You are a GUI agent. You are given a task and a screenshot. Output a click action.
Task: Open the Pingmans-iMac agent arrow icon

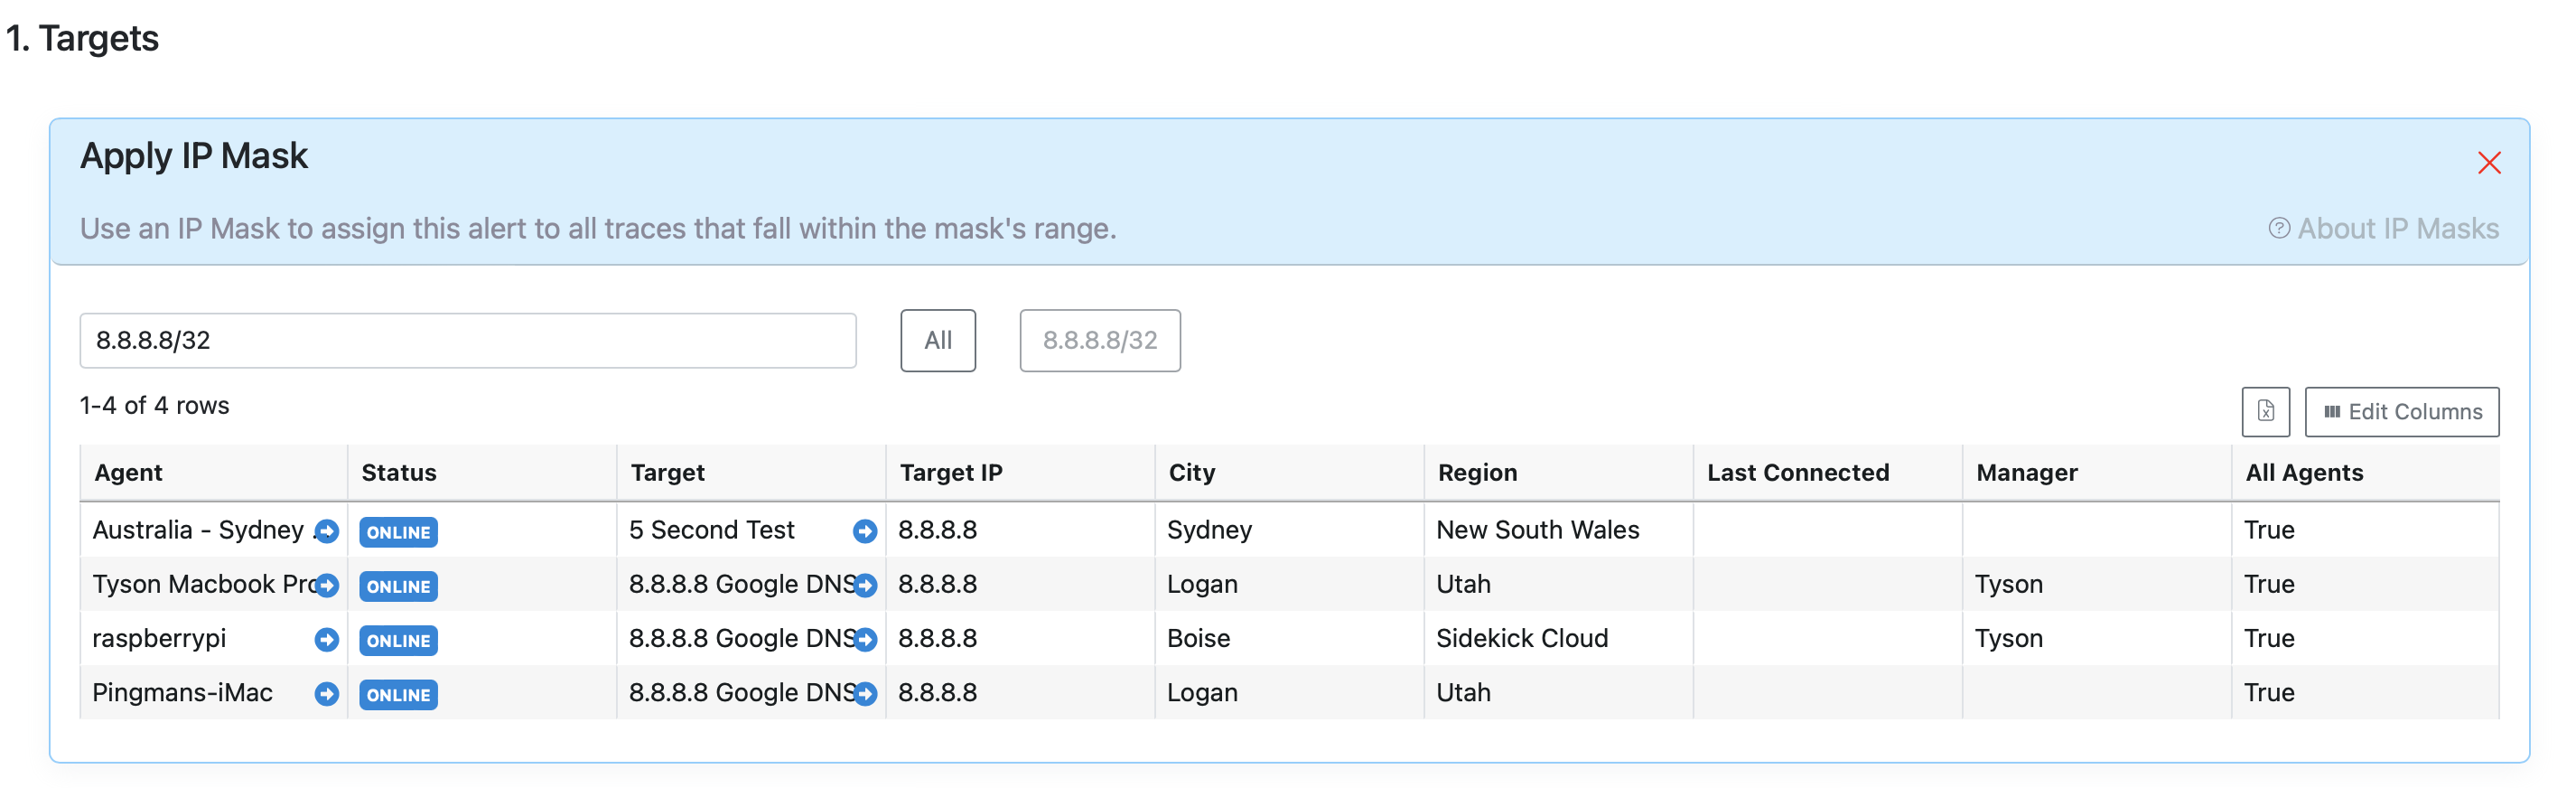pos(326,693)
